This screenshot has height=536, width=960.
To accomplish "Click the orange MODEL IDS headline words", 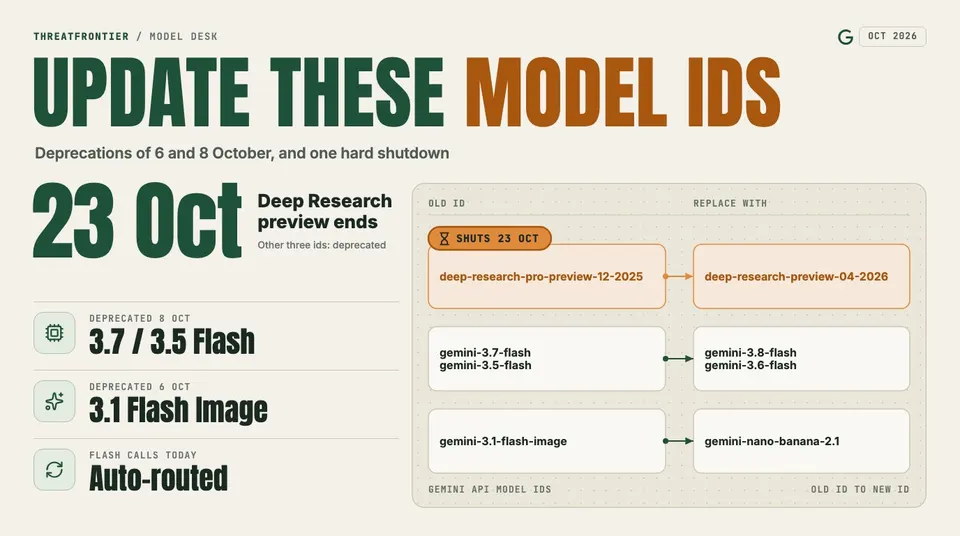I will [x=623, y=92].
